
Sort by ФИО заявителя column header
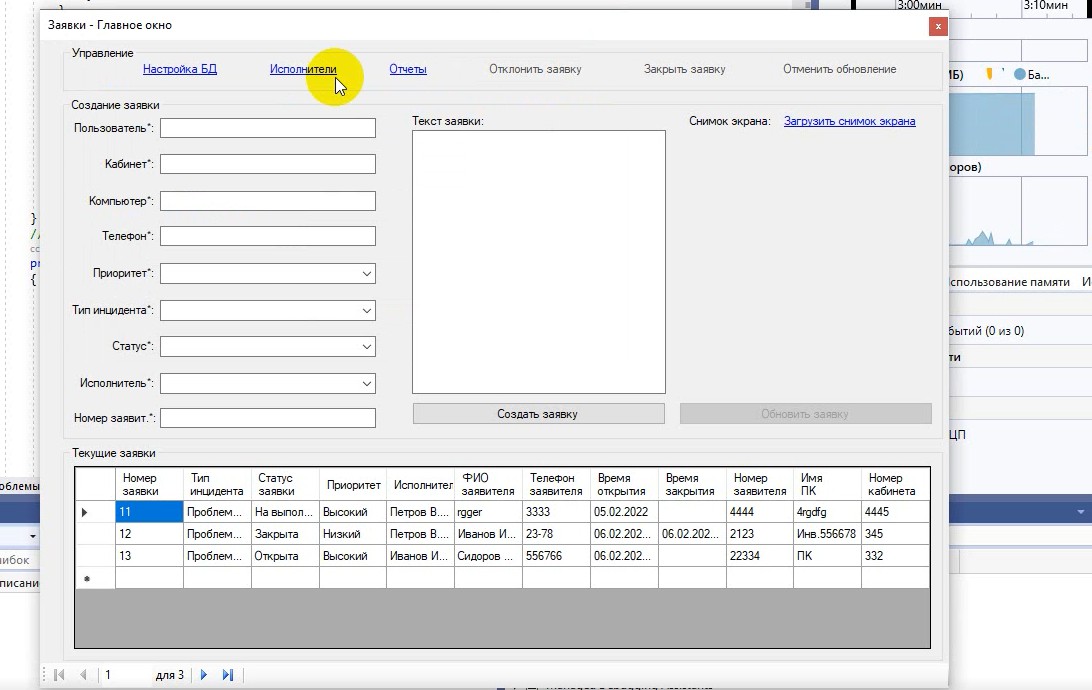[x=488, y=485]
